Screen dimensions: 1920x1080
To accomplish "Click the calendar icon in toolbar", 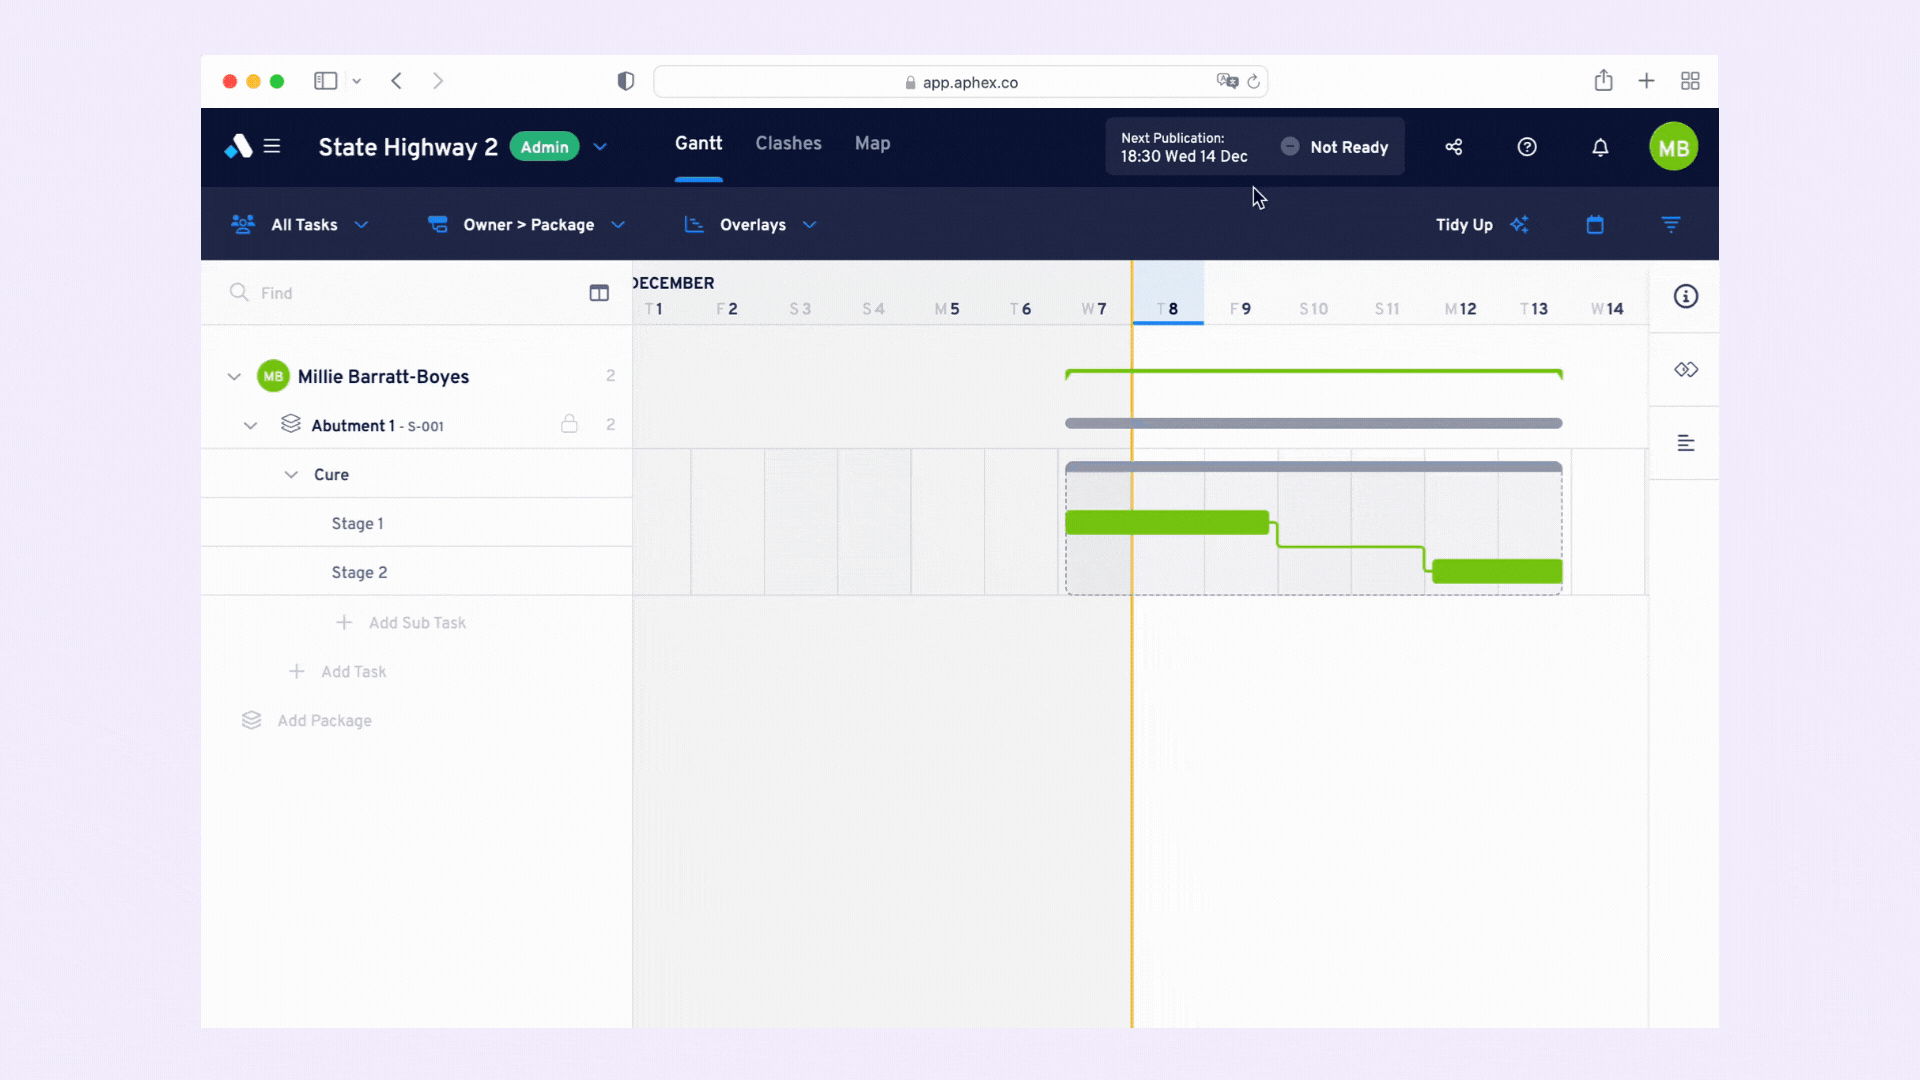I will [x=1596, y=224].
